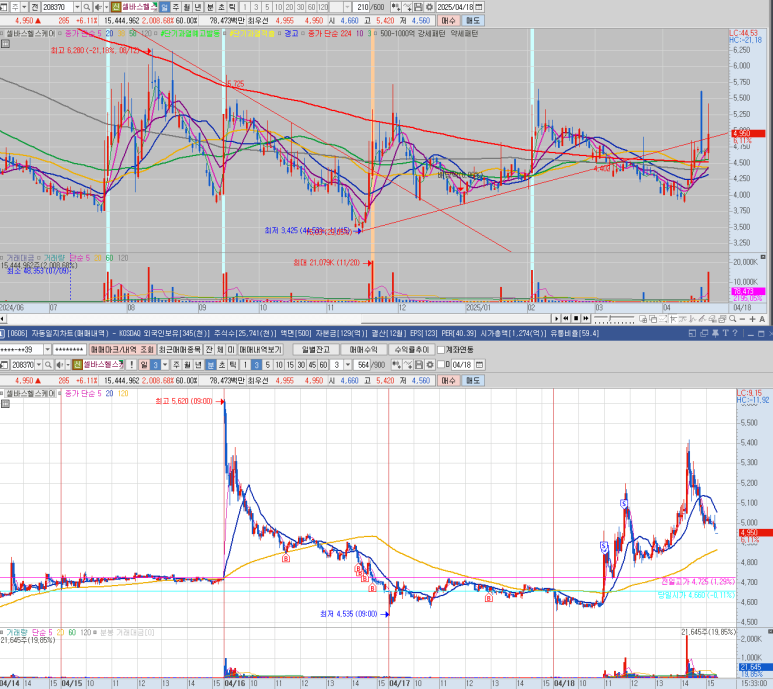
Task: Click the 564 bar count field in the lower toolbar
Action: 364,365
